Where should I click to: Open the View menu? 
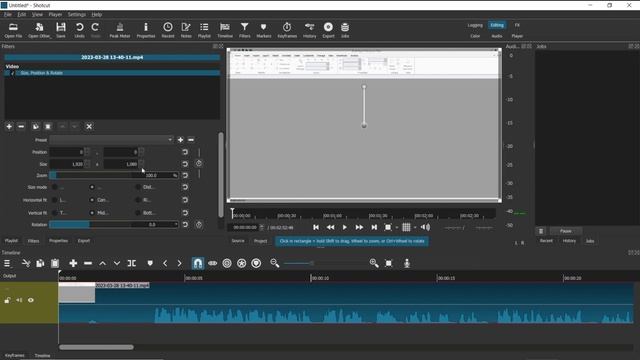click(37, 14)
